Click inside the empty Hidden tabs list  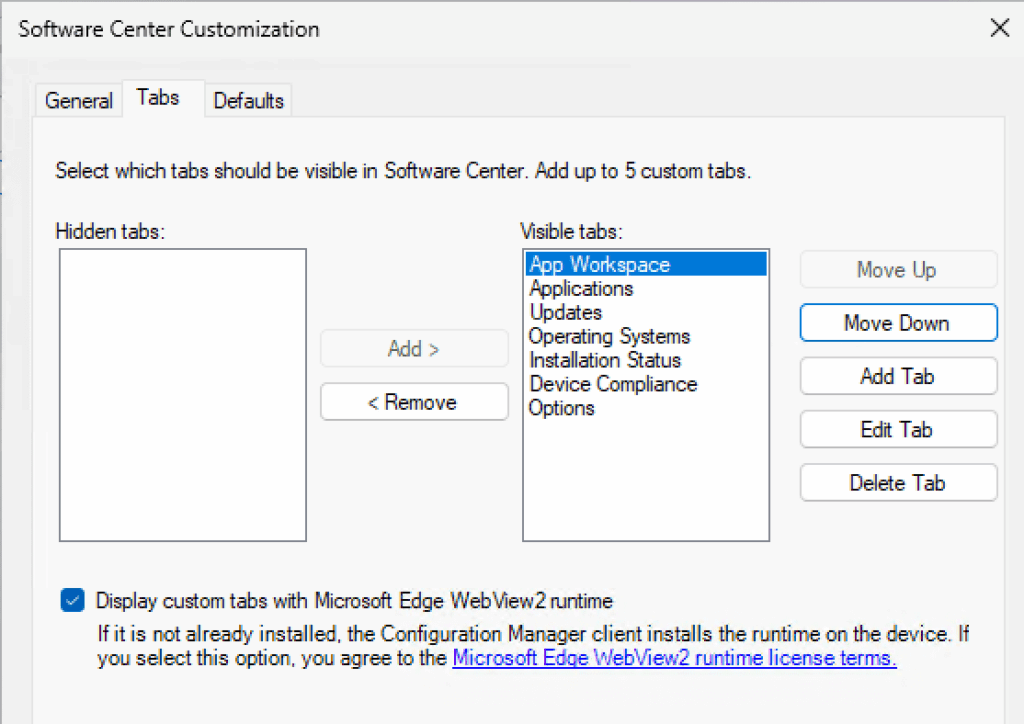point(182,395)
